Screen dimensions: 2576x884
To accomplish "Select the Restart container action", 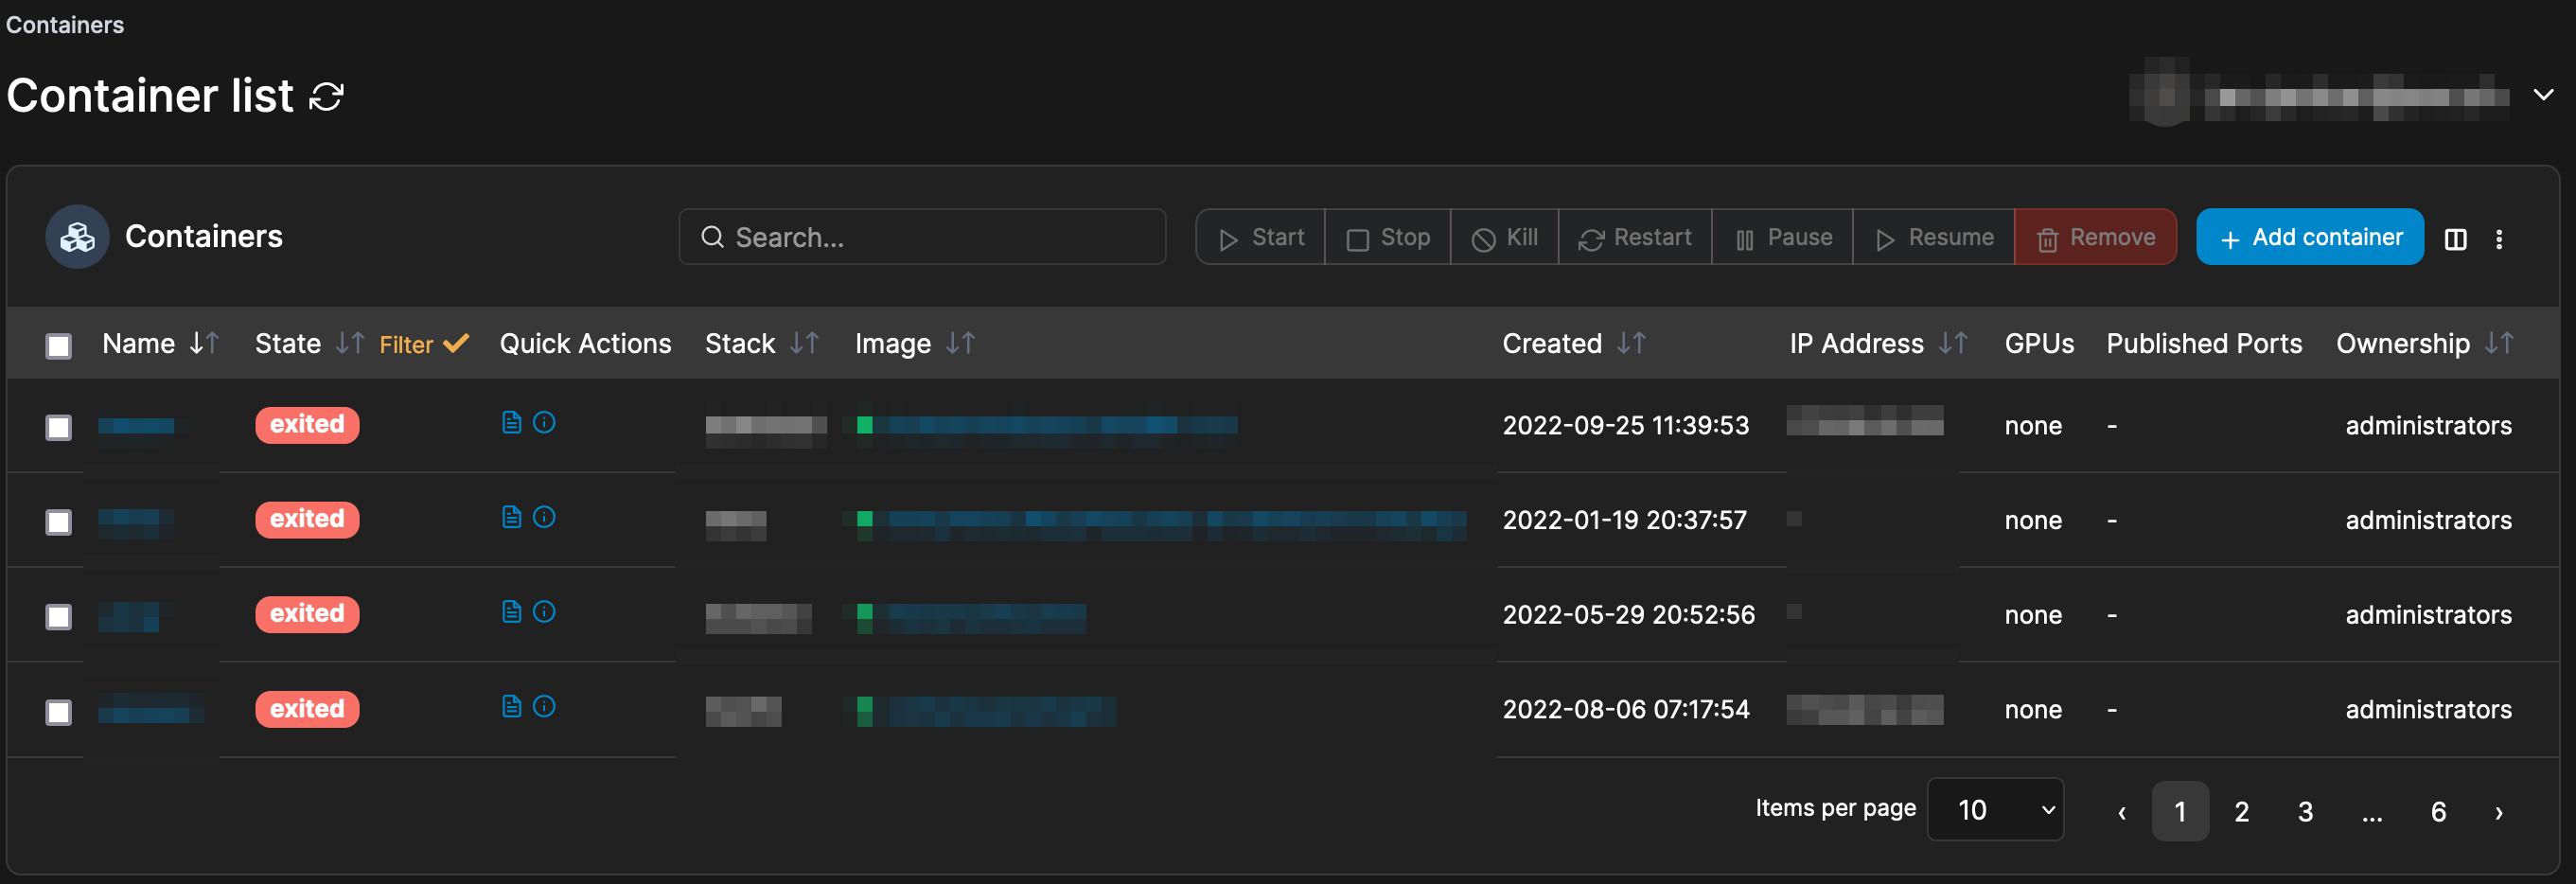I will (1635, 237).
